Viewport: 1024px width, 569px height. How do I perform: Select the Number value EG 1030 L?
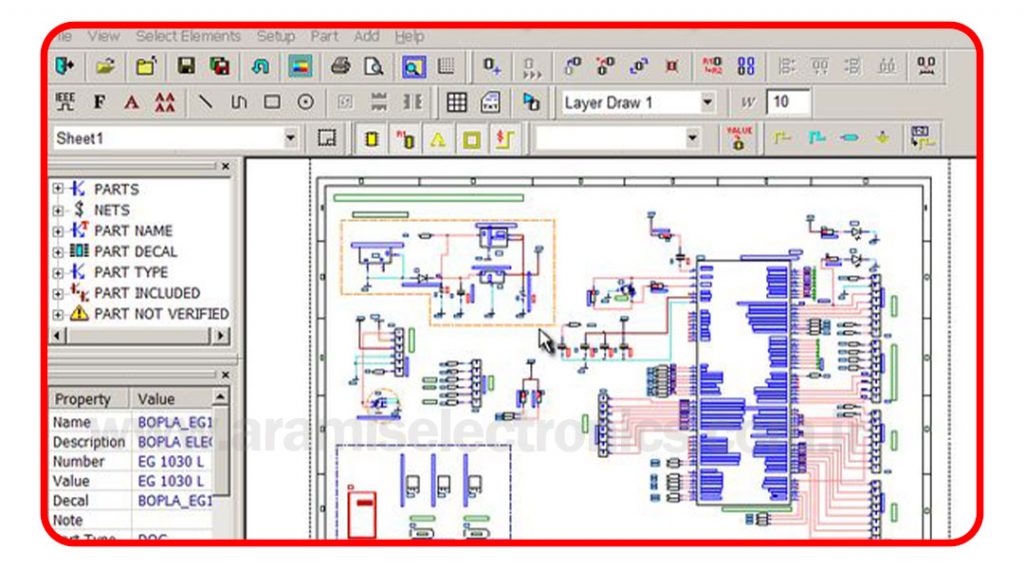(x=171, y=462)
